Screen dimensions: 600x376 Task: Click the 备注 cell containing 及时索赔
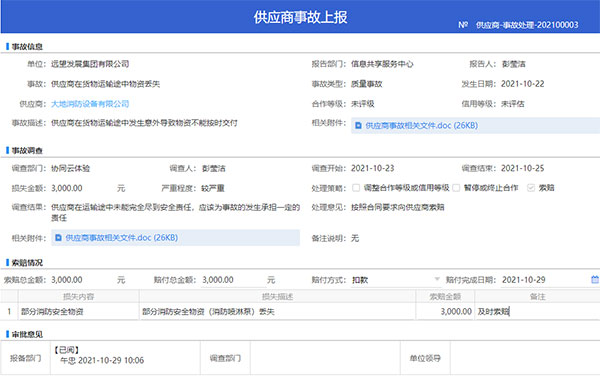[x=537, y=312]
